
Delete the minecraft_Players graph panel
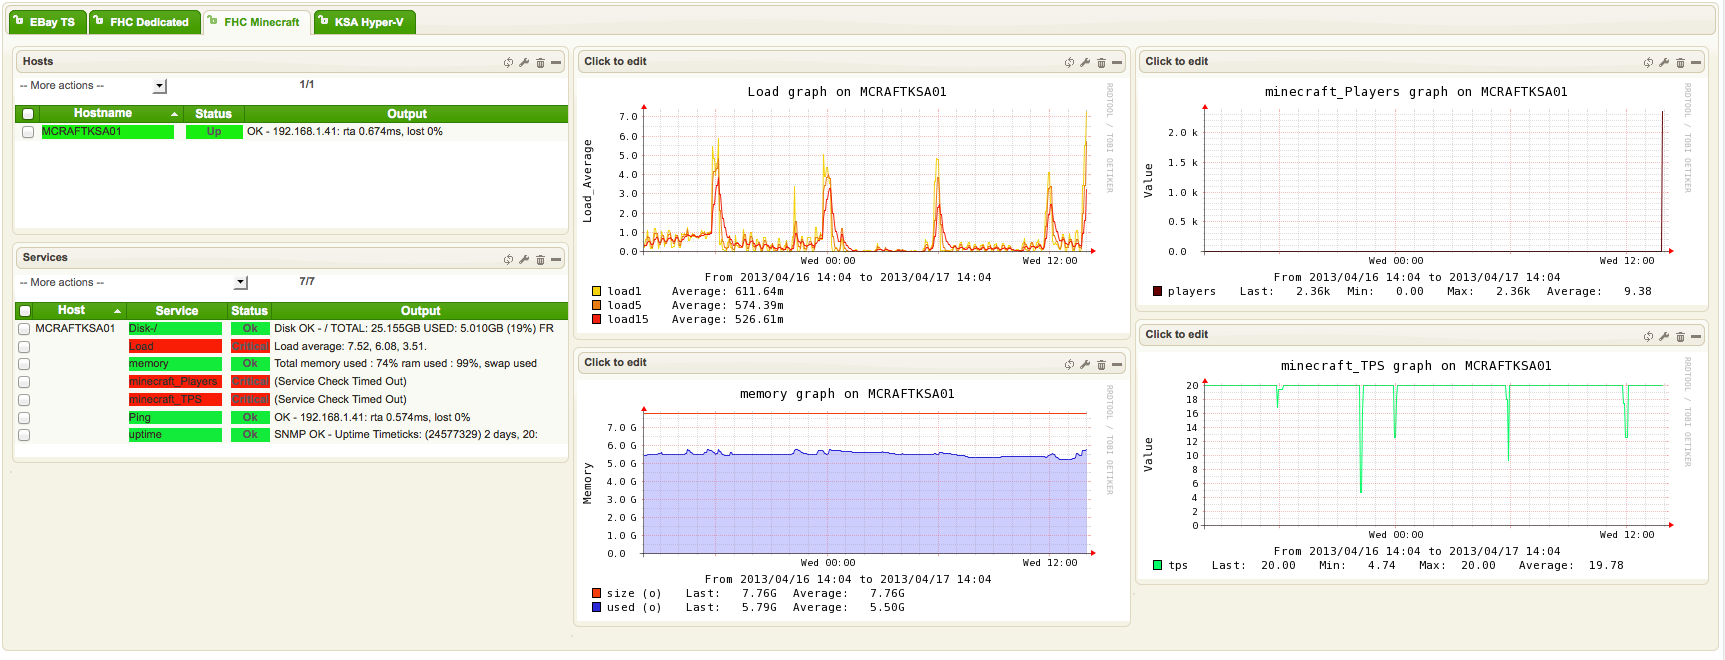[1680, 62]
